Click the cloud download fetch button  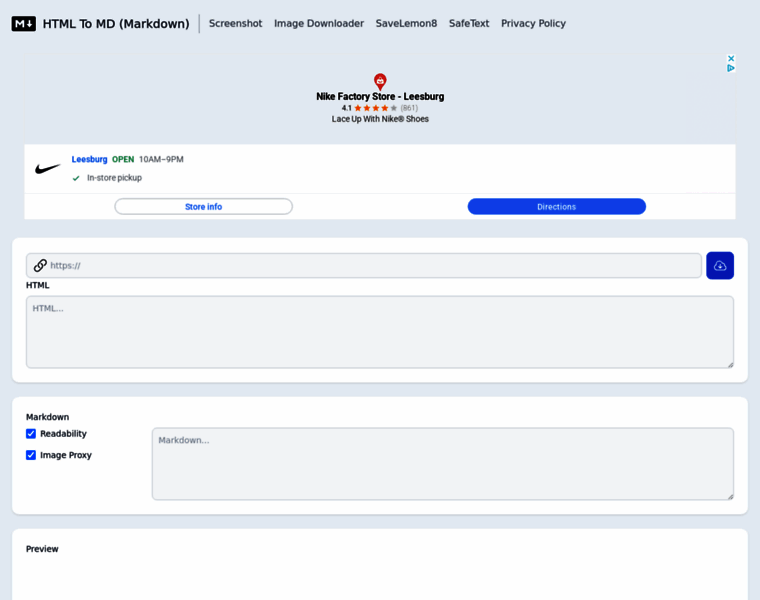pyautogui.click(x=720, y=266)
